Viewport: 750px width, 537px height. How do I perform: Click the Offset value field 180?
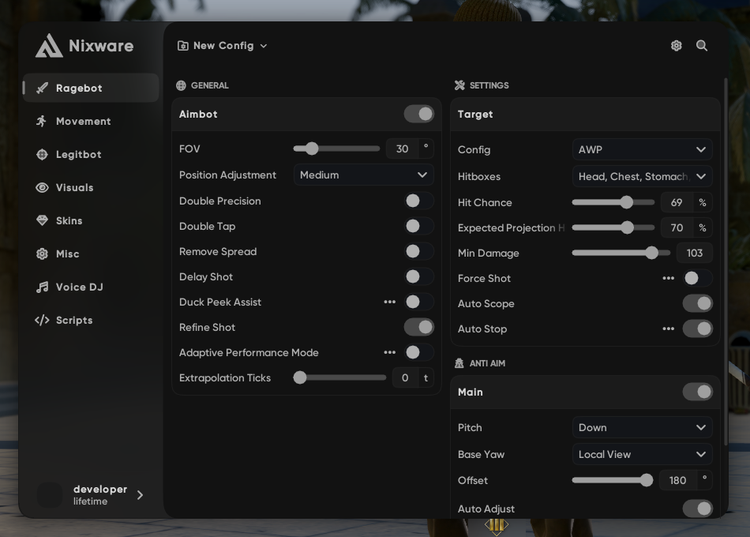click(677, 480)
